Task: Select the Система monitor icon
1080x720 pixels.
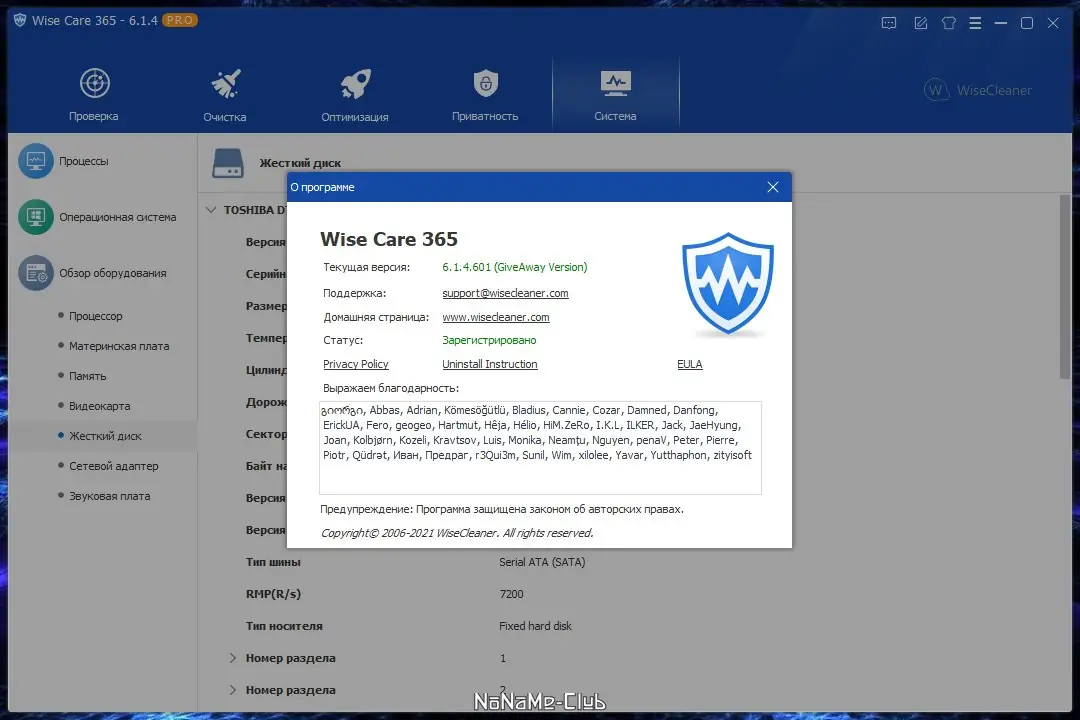Action: coord(615,83)
